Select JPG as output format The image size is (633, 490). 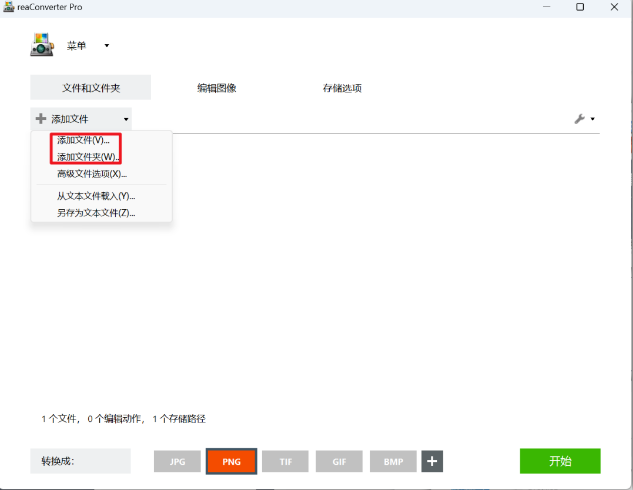[177, 462]
